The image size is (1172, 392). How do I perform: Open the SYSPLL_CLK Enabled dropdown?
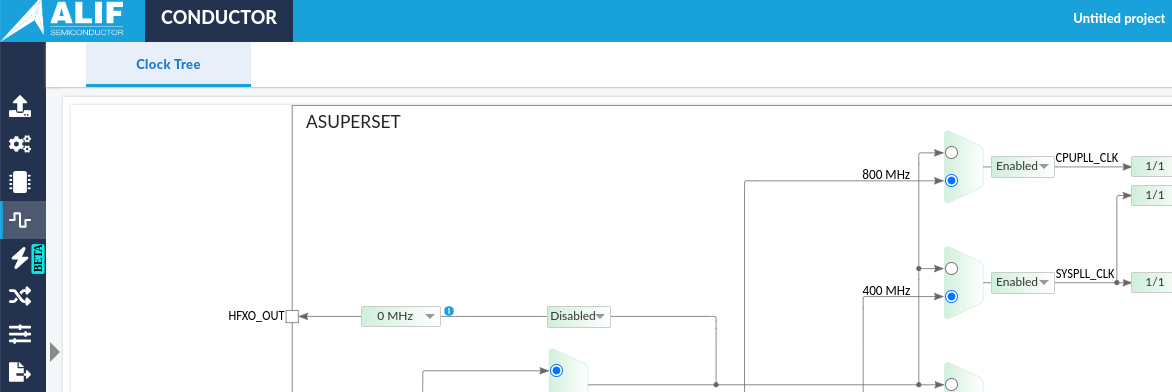point(1023,282)
